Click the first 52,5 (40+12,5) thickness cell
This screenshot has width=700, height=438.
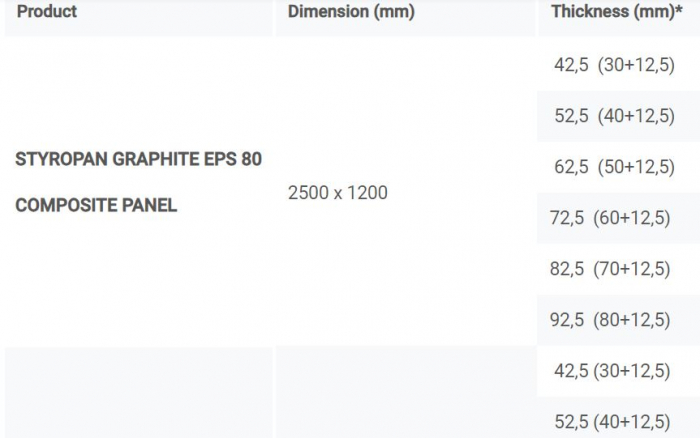click(614, 116)
